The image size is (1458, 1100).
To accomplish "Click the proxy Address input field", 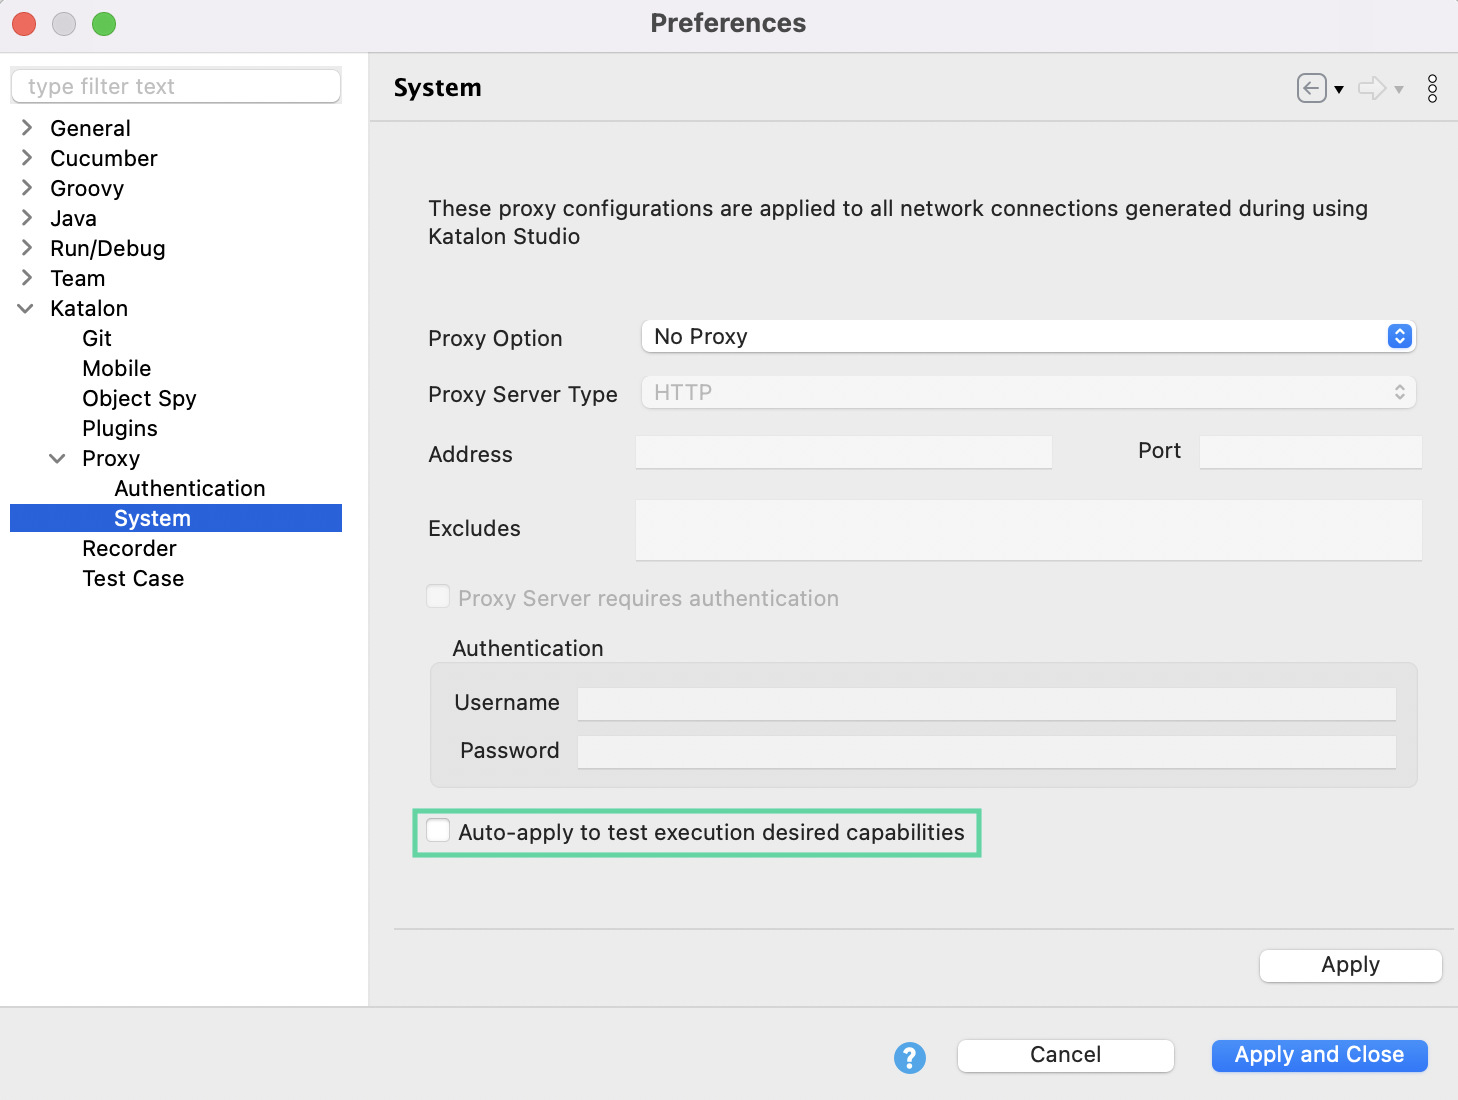I will [843, 452].
